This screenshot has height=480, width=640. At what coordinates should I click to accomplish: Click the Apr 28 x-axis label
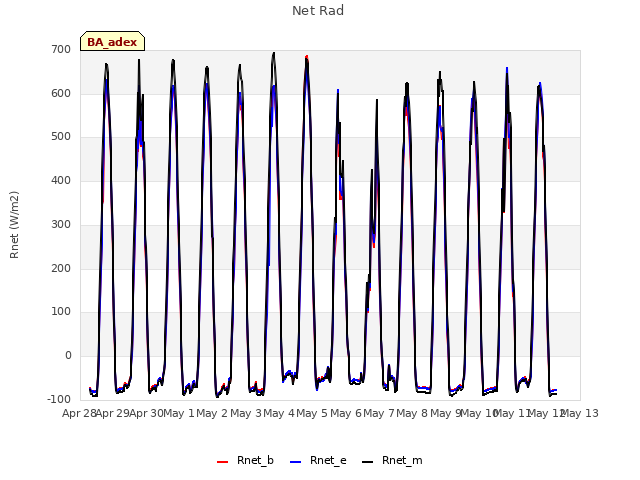point(79,413)
